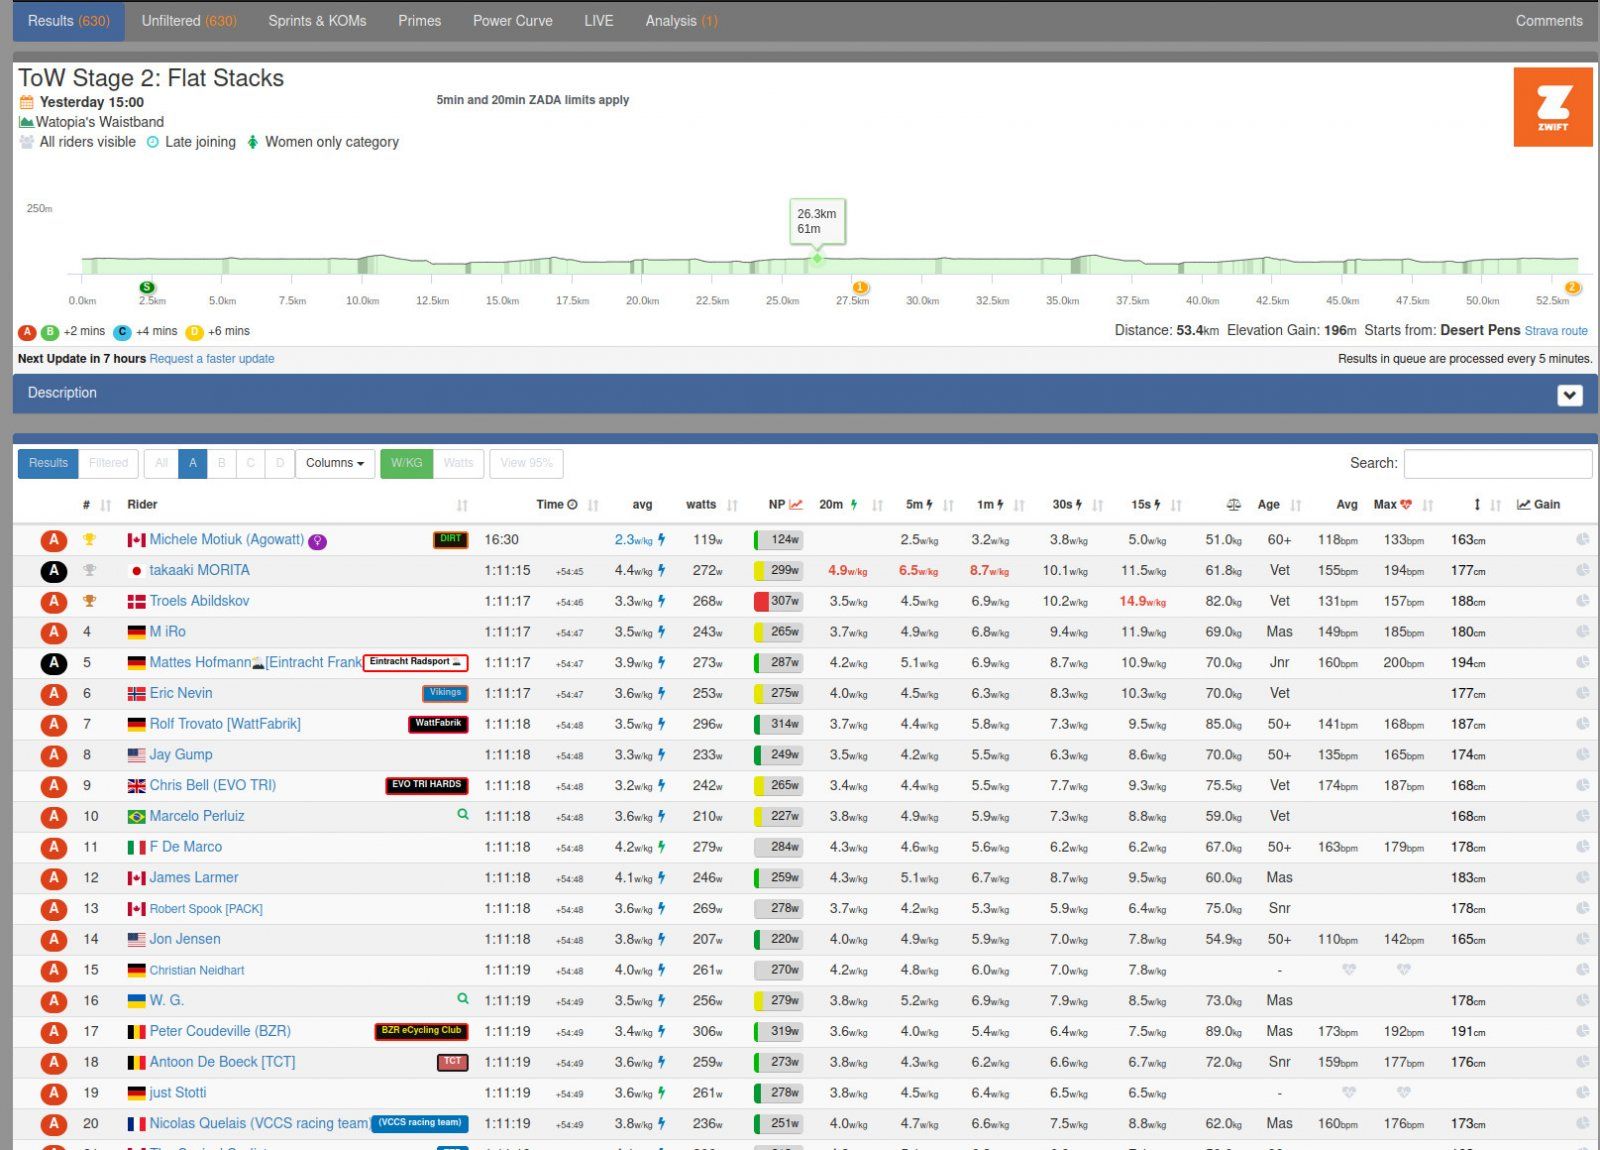Click the Request a faster update link
This screenshot has height=1150, width=1600.
coord(212,359)
